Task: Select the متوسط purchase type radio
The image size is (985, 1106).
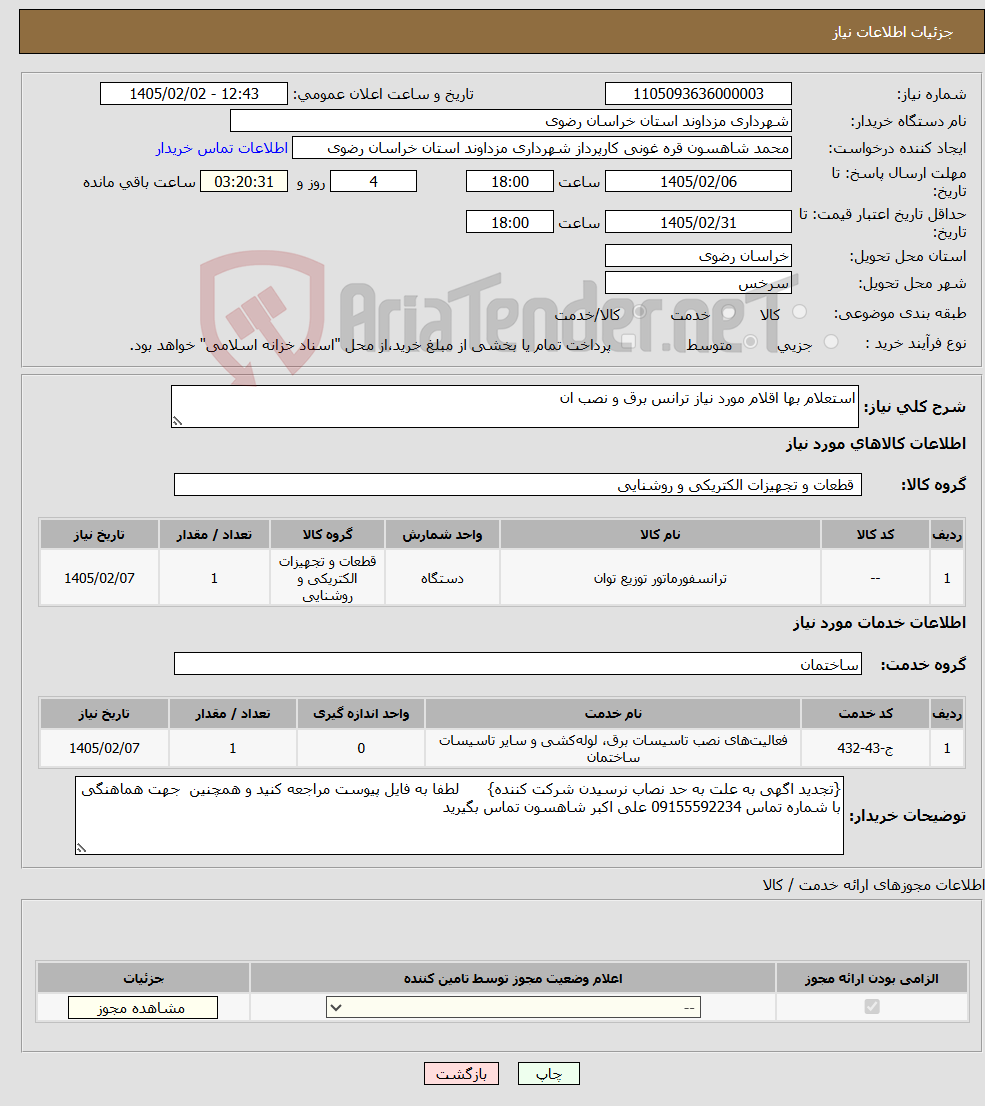Action: click(x=751, y=341)
